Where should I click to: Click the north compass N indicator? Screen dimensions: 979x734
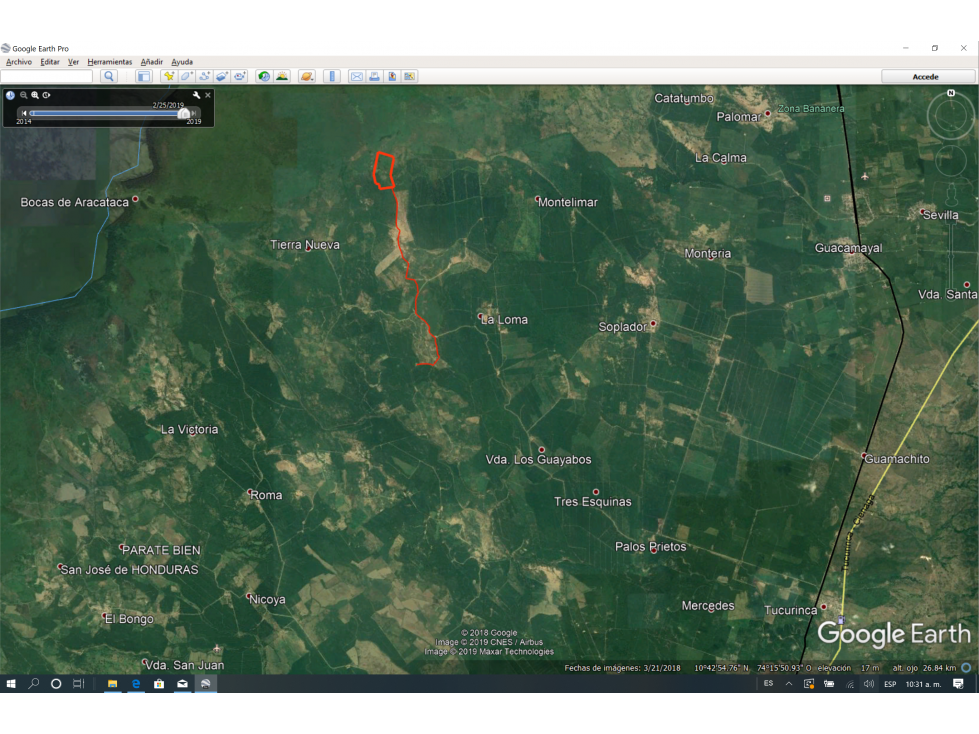[951, 93]
